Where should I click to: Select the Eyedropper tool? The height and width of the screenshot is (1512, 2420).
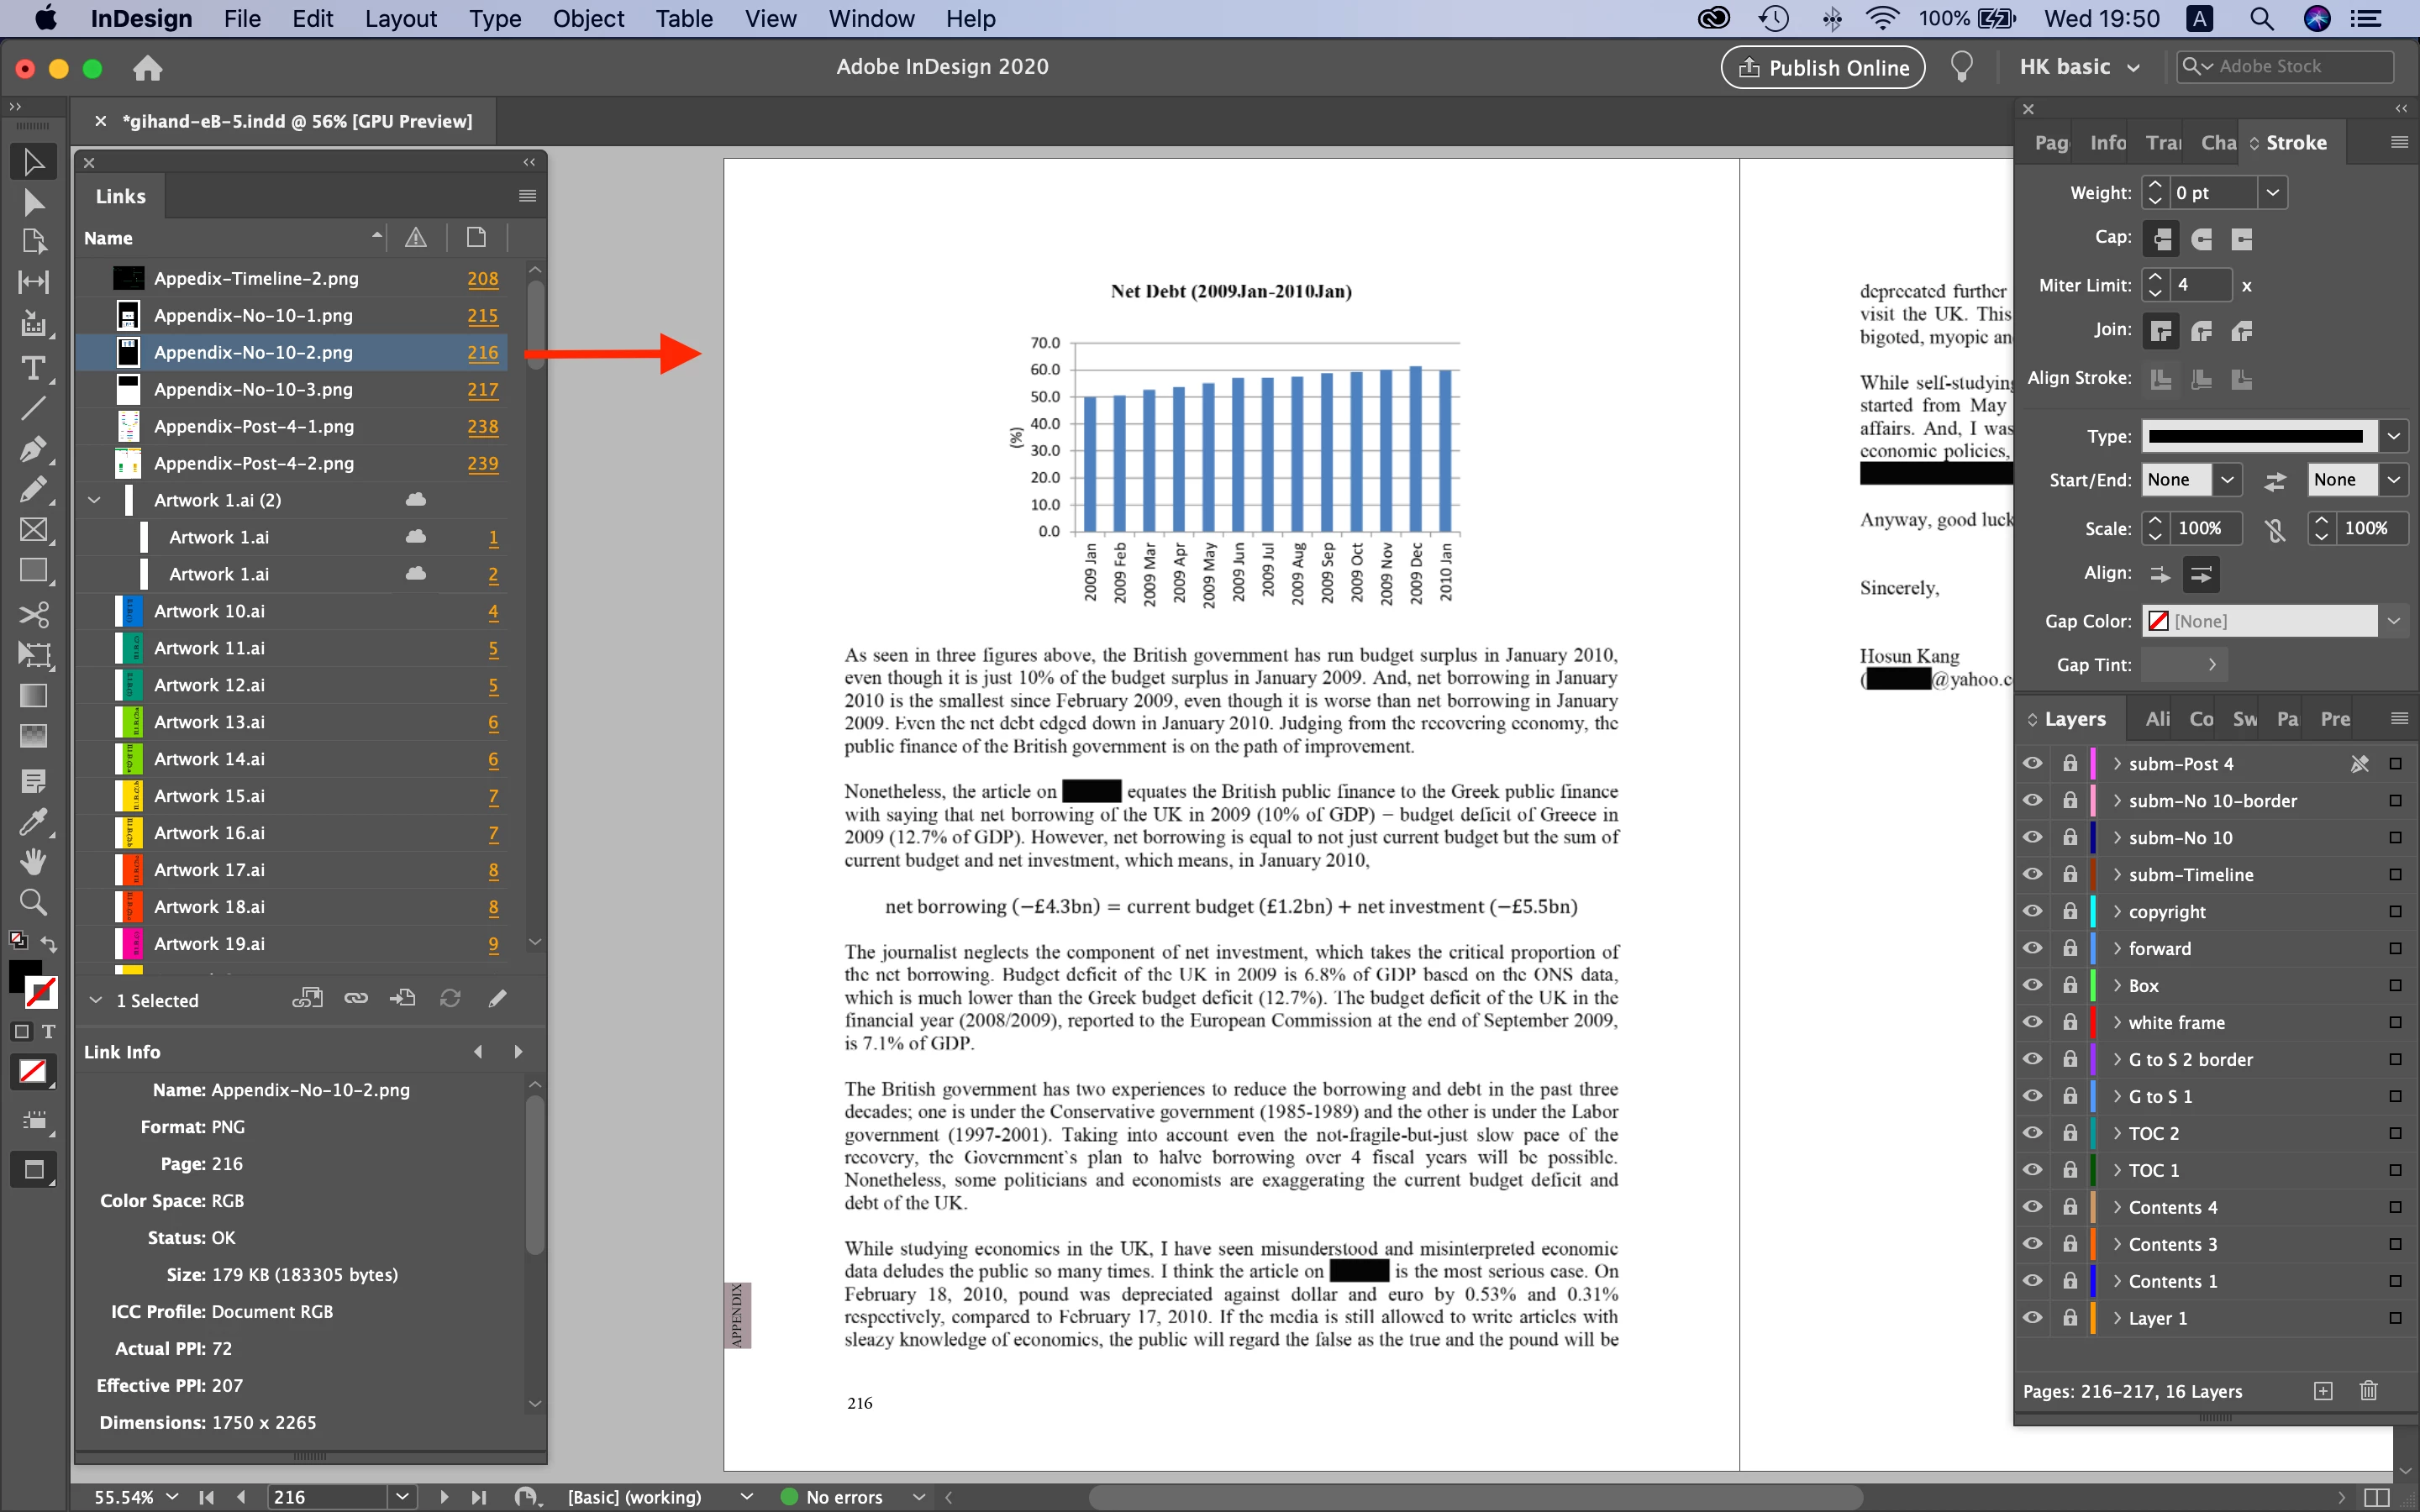coord(33,822)
